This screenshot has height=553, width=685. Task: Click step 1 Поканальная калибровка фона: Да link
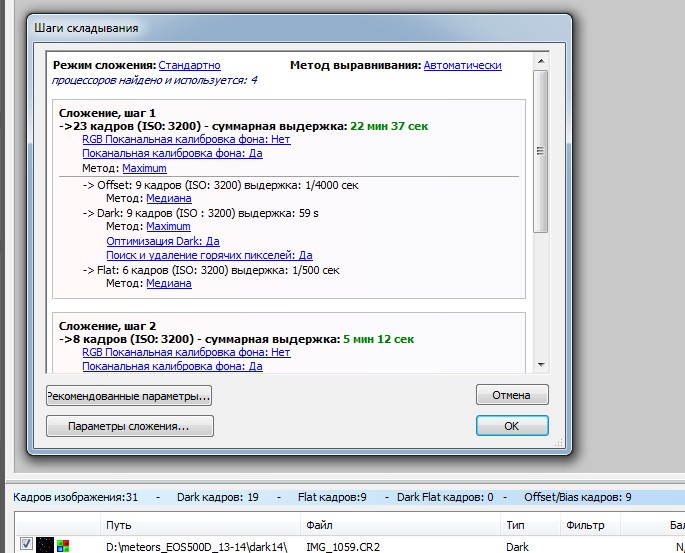172,155
